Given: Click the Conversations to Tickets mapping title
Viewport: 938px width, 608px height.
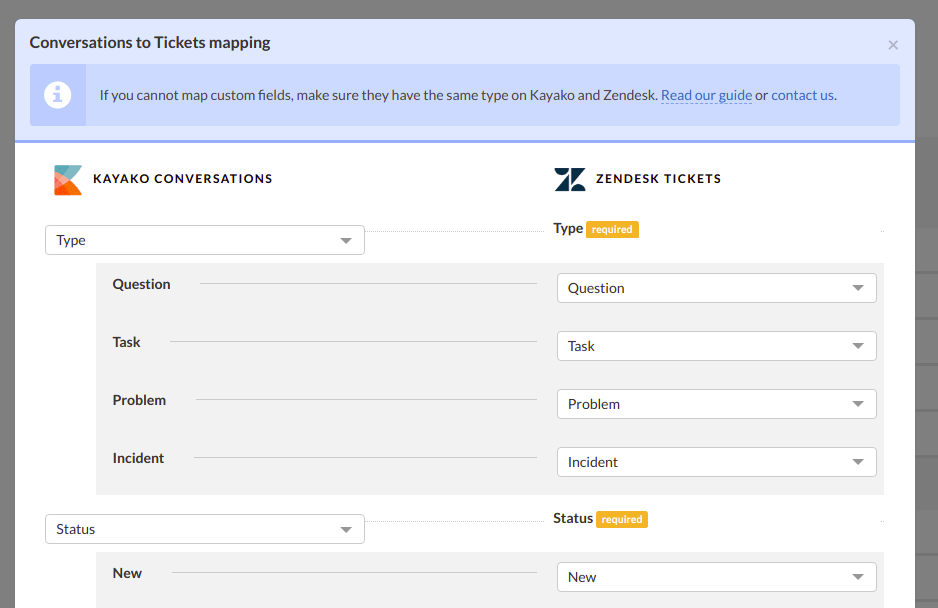Looking at the screenshot, I should 150,42.
